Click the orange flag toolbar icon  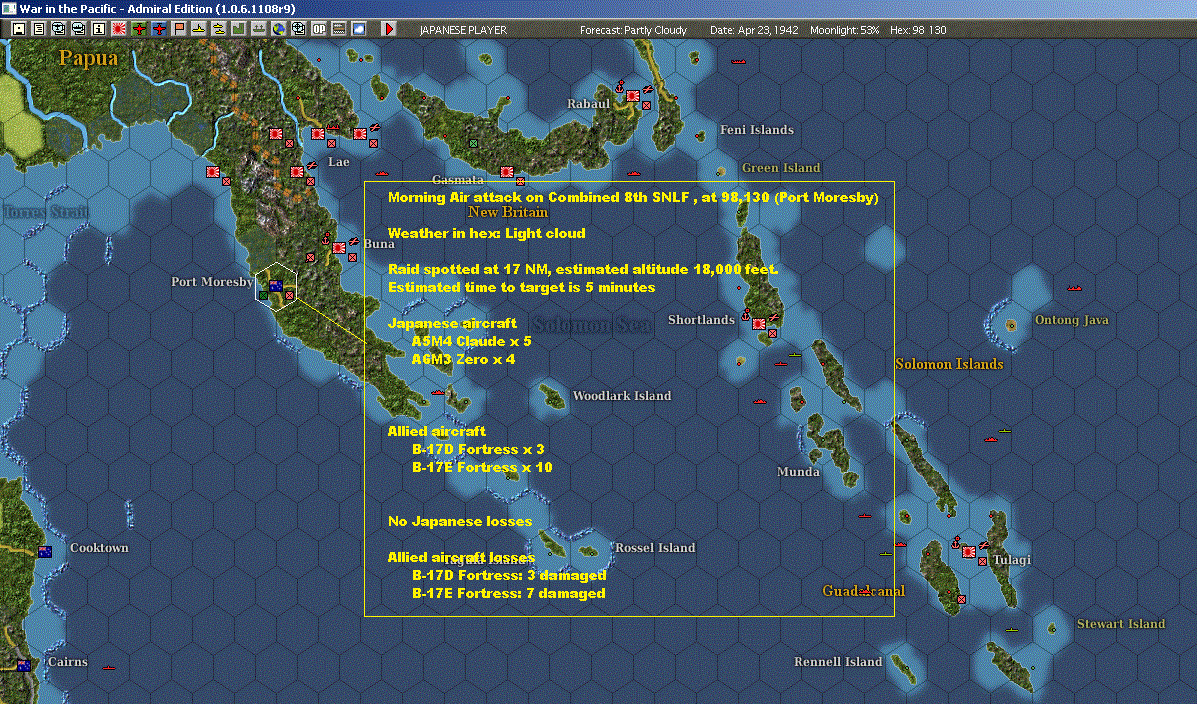coord(178,29)
